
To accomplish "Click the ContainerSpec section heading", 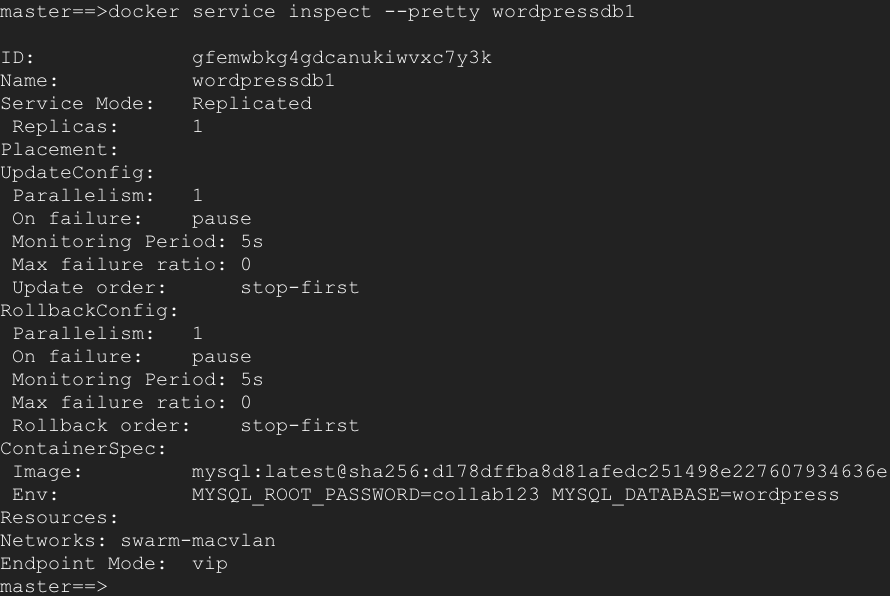I will (x=83, y=448).
